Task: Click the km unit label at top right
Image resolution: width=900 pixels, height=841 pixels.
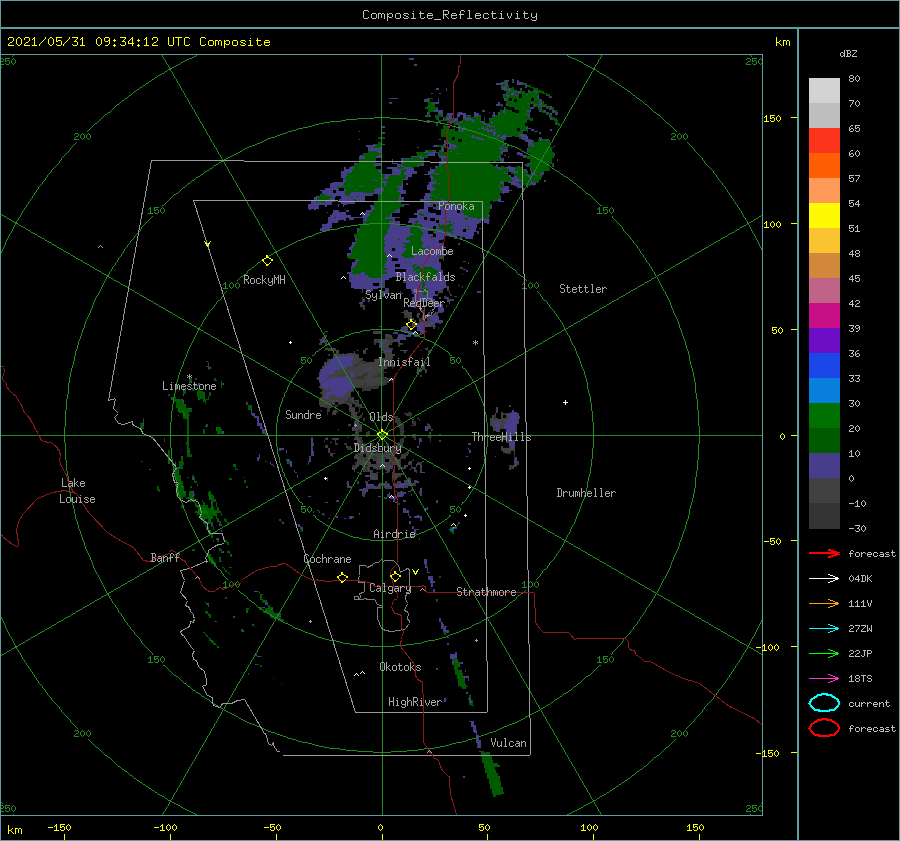Action: 783,42
